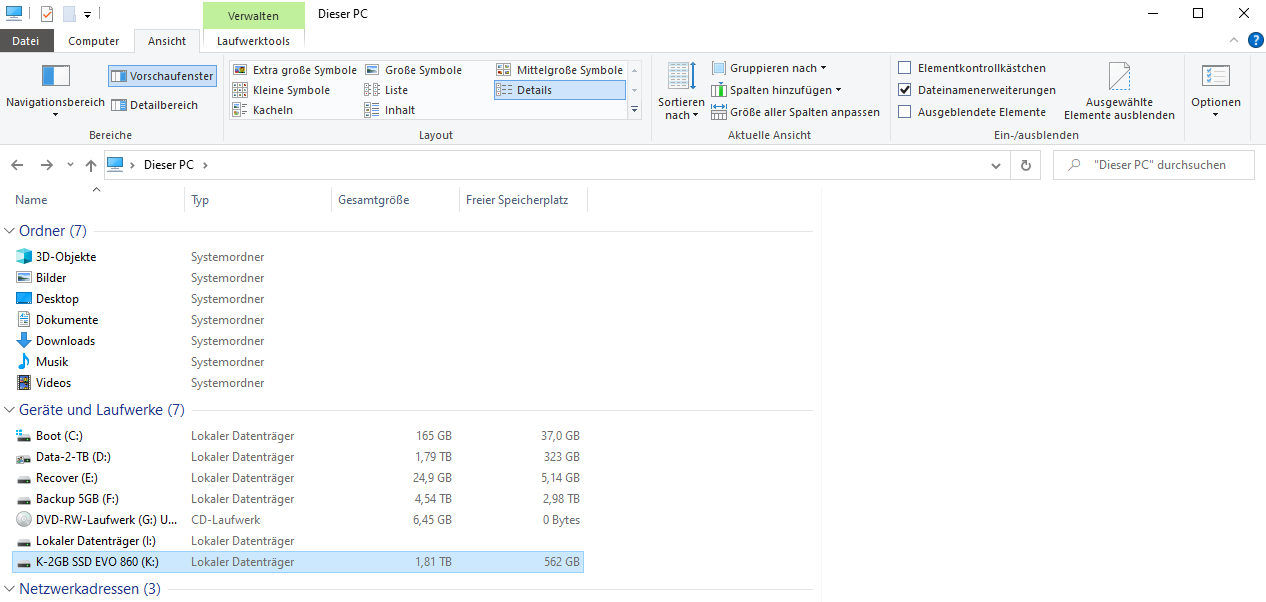Open the Optionen button
The image size is (1266, 602).
(x=1215, y=90)
